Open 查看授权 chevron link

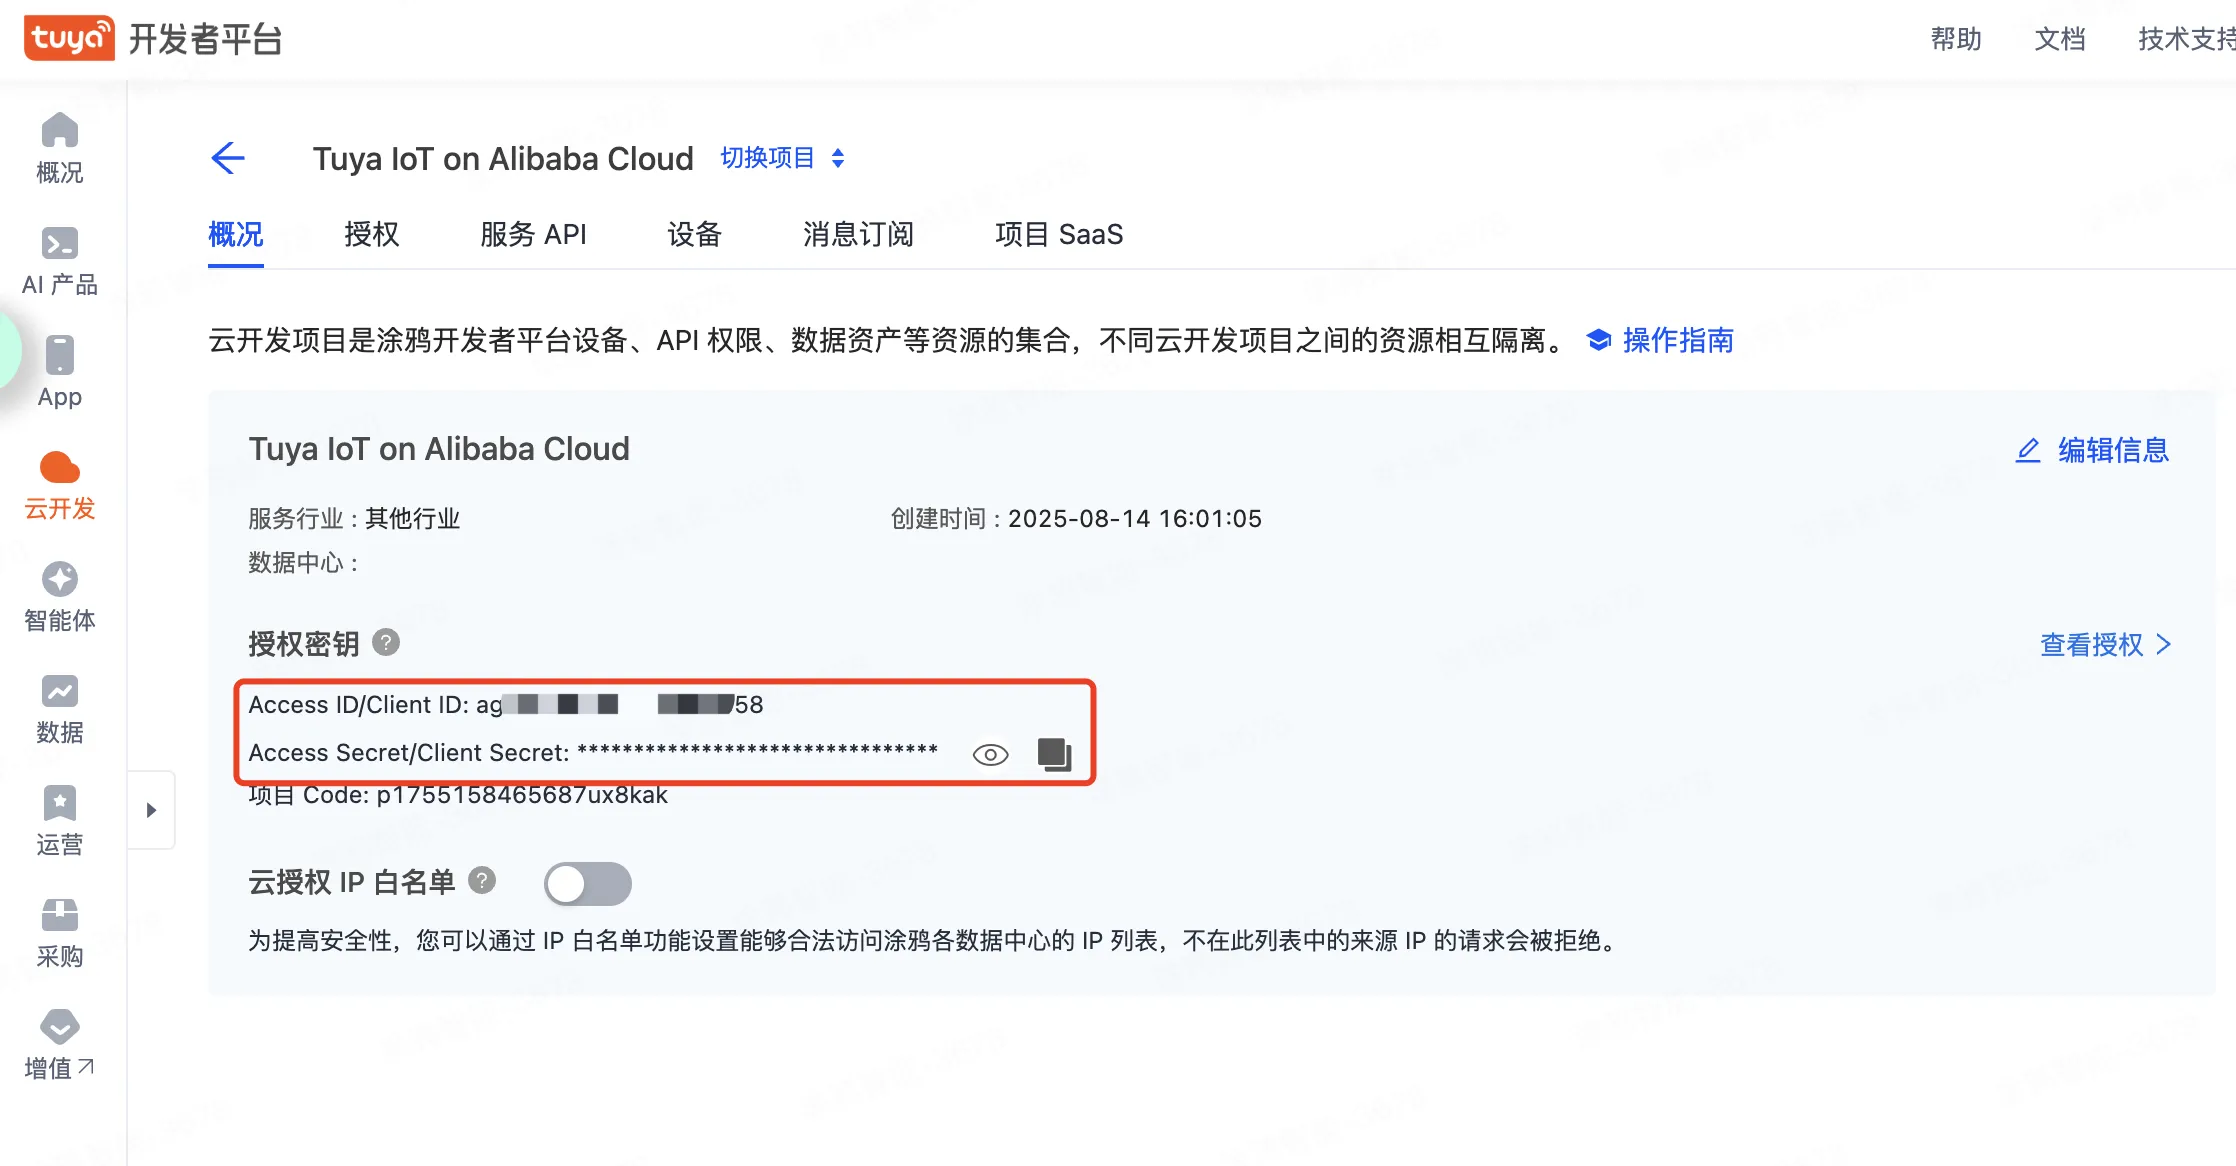2105,645
